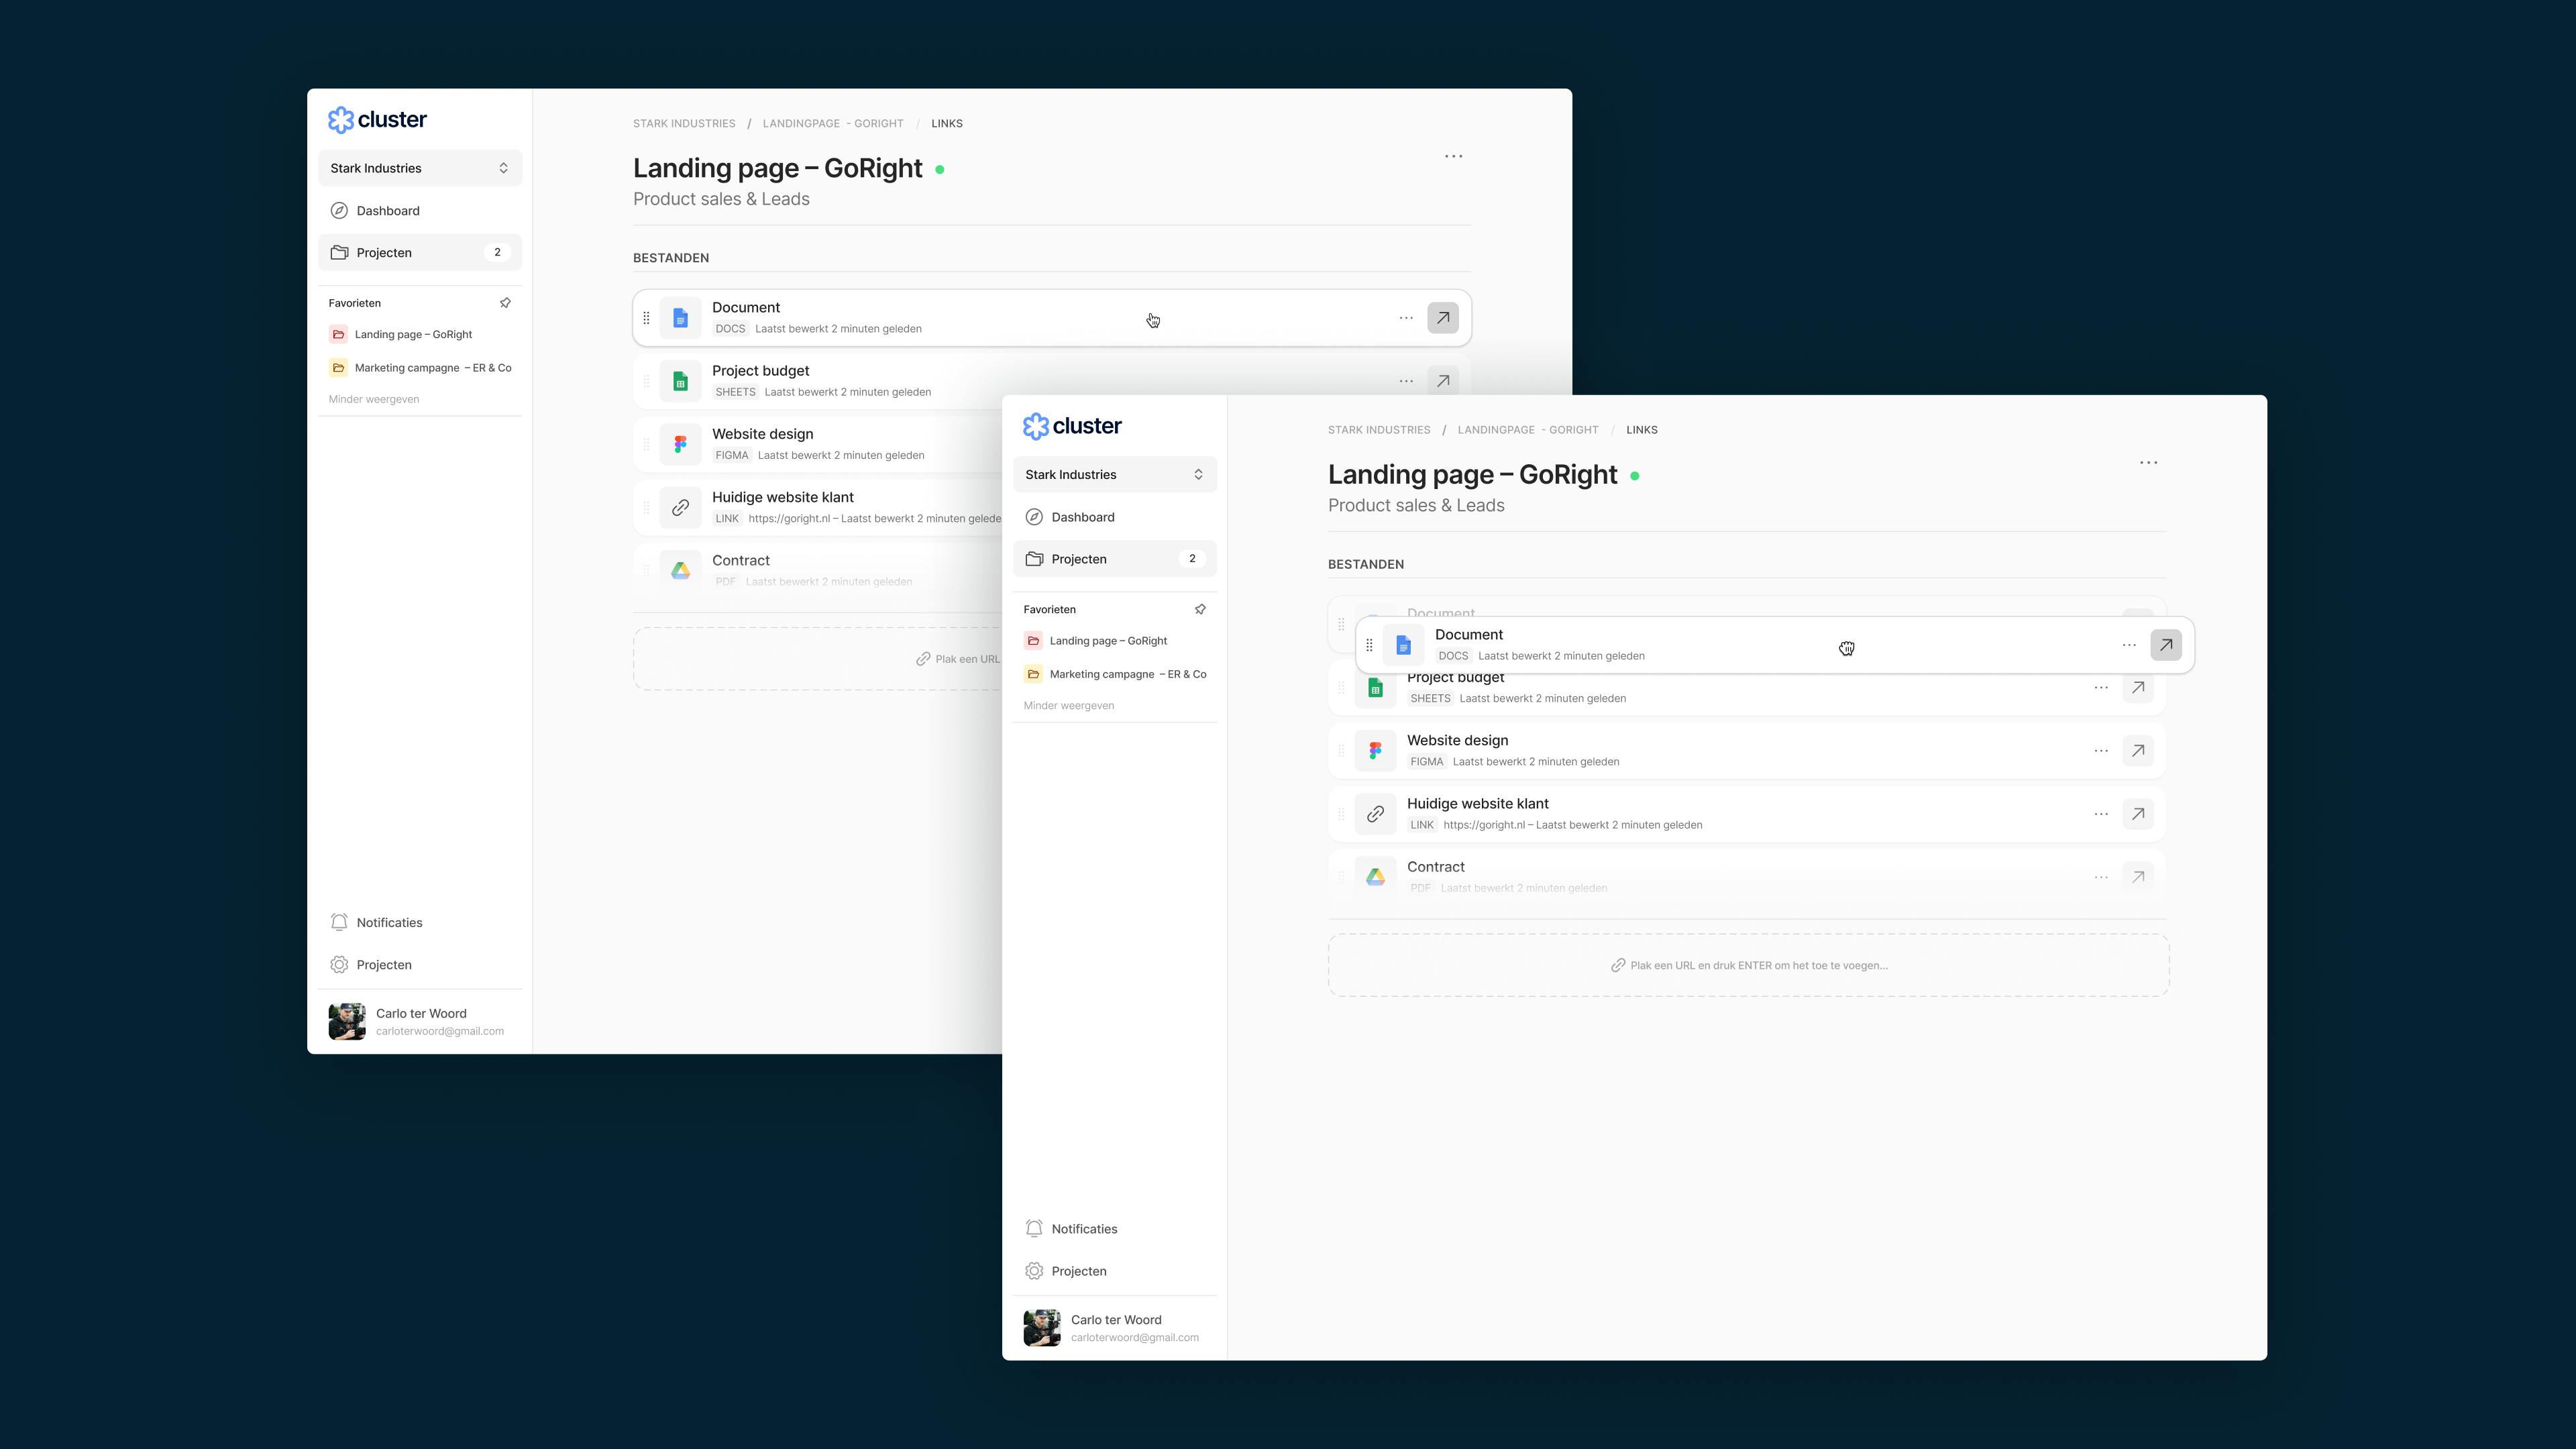Screen dimensions: 2576x1449
Task: Click STARK INDUSTRIES breadcrumb in back window
Action: (x=684, y=124)
